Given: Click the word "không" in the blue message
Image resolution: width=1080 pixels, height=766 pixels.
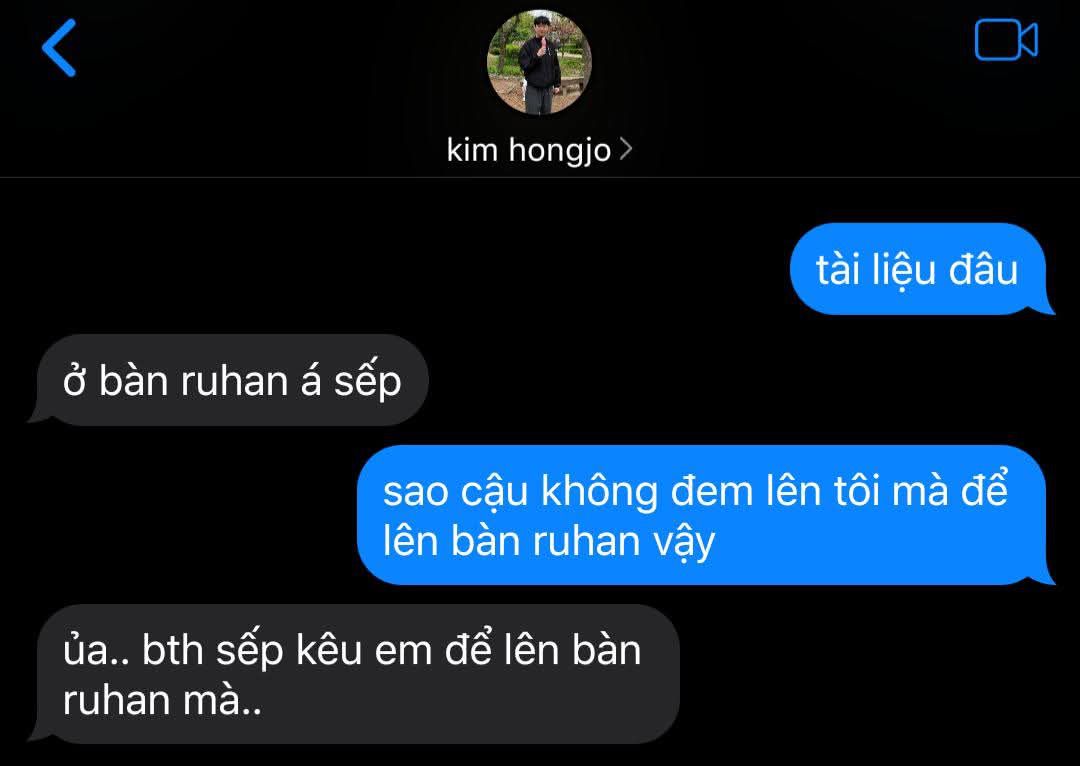Looking at the screenshot, I should 599,493.
